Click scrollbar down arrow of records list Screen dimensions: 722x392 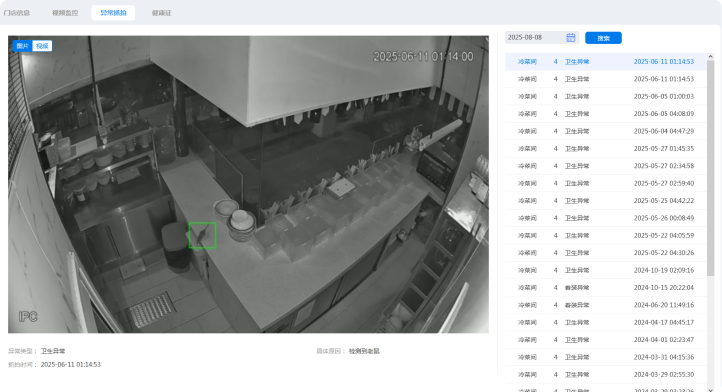710,390
